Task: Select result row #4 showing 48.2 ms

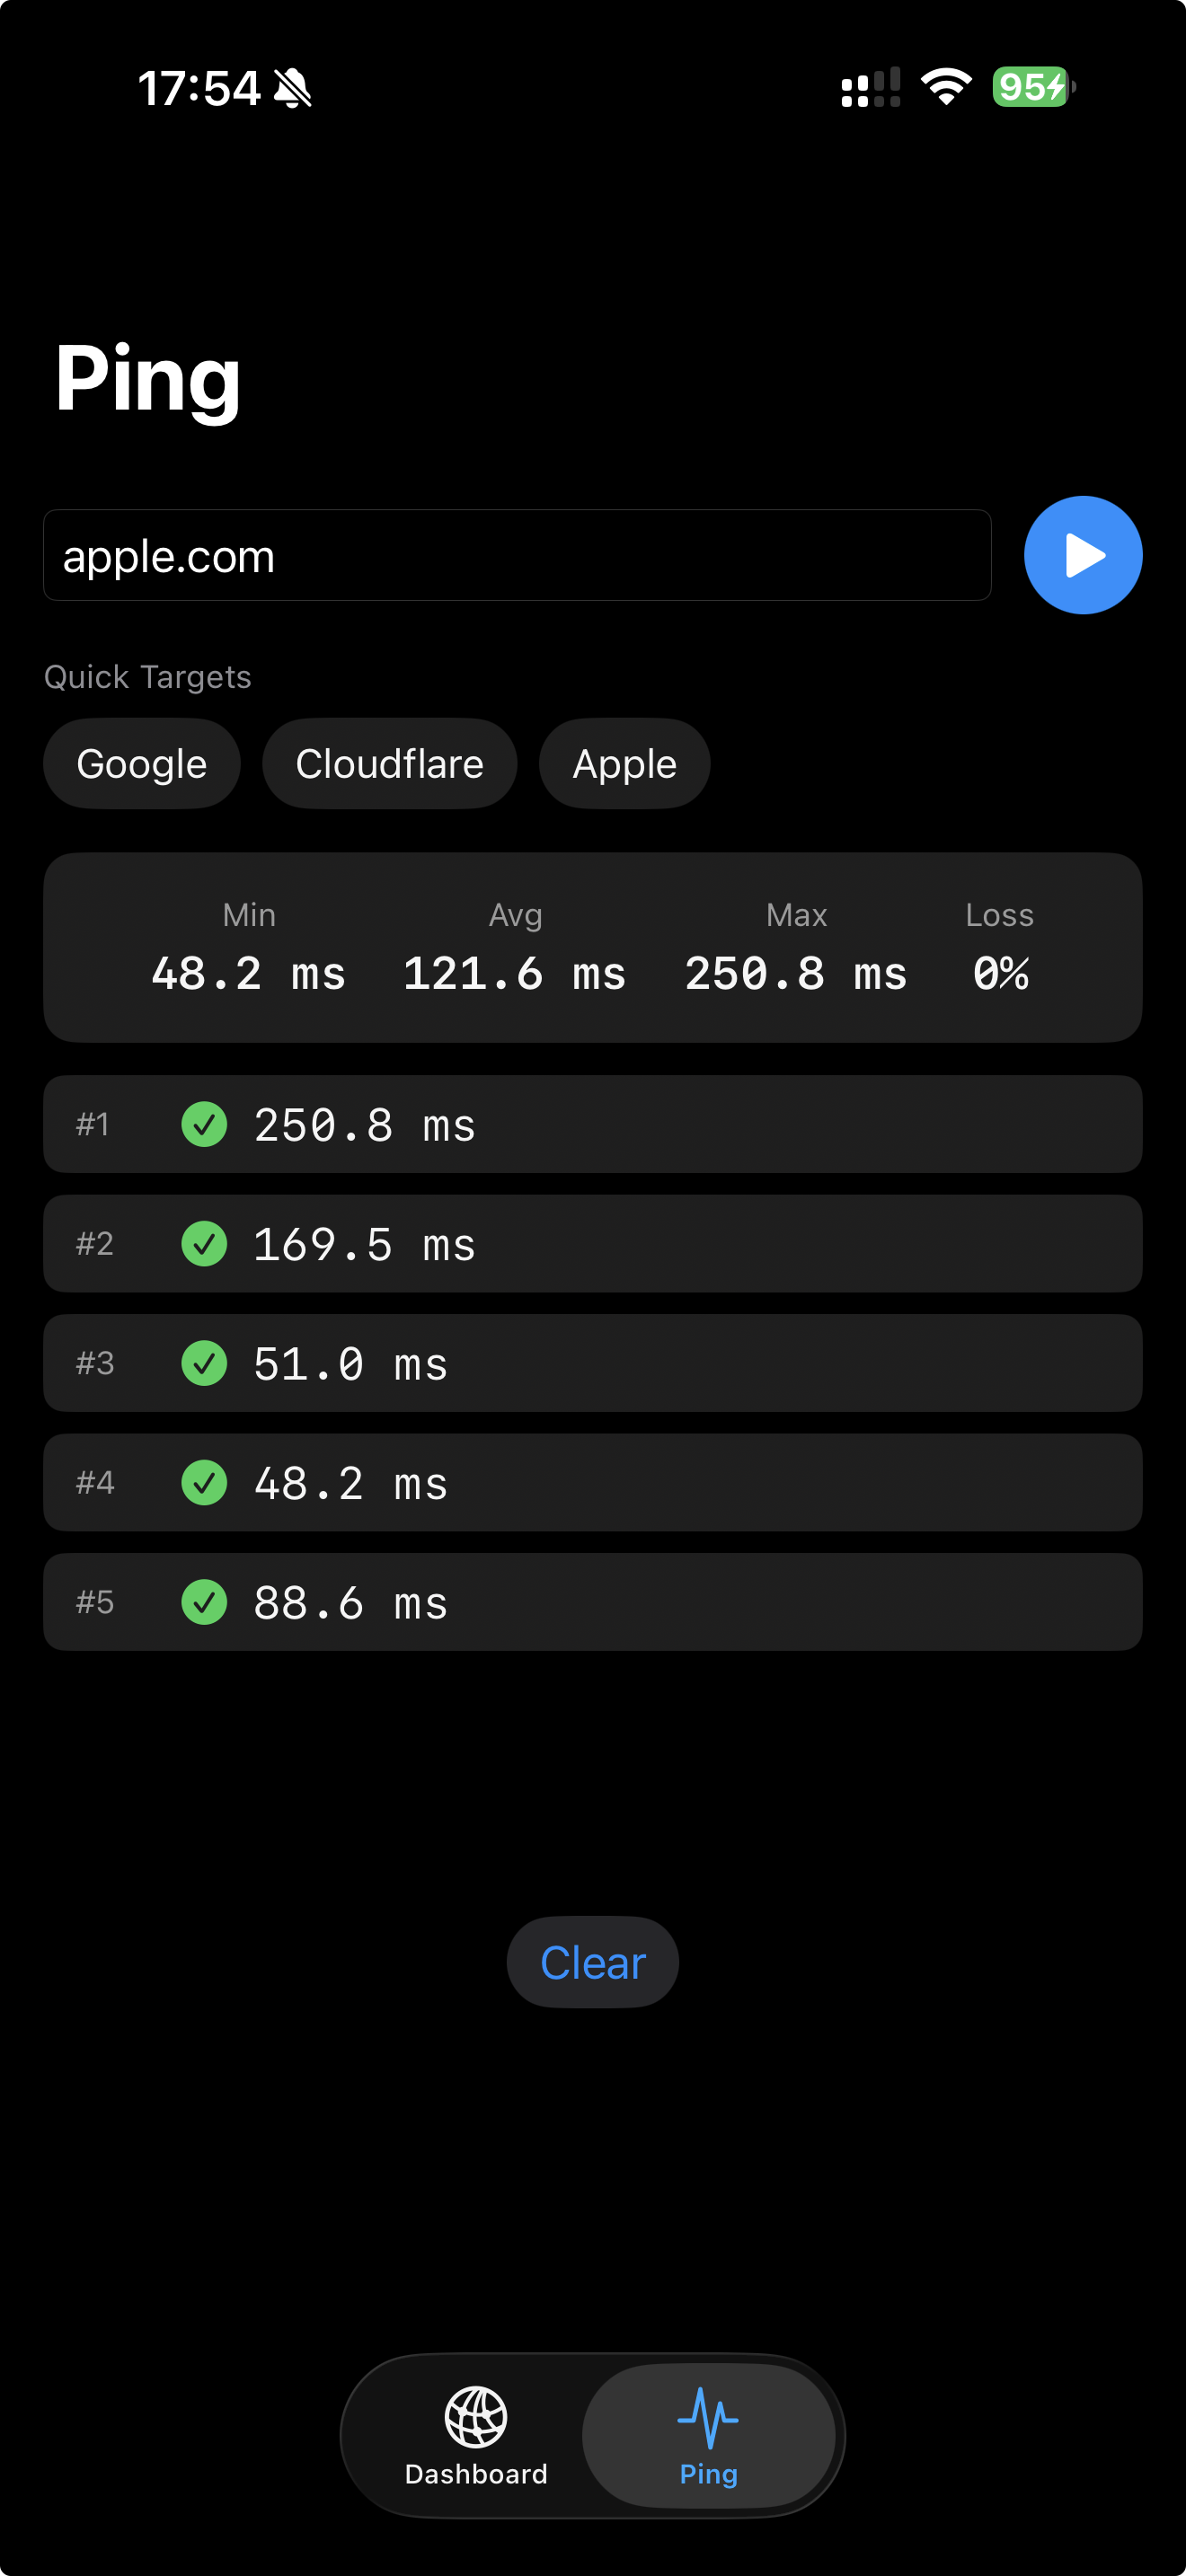Action: click(592, 1483)
